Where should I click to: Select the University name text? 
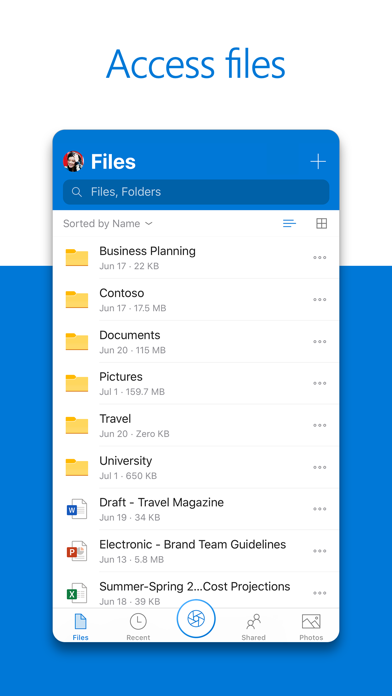tap(126, 461)
